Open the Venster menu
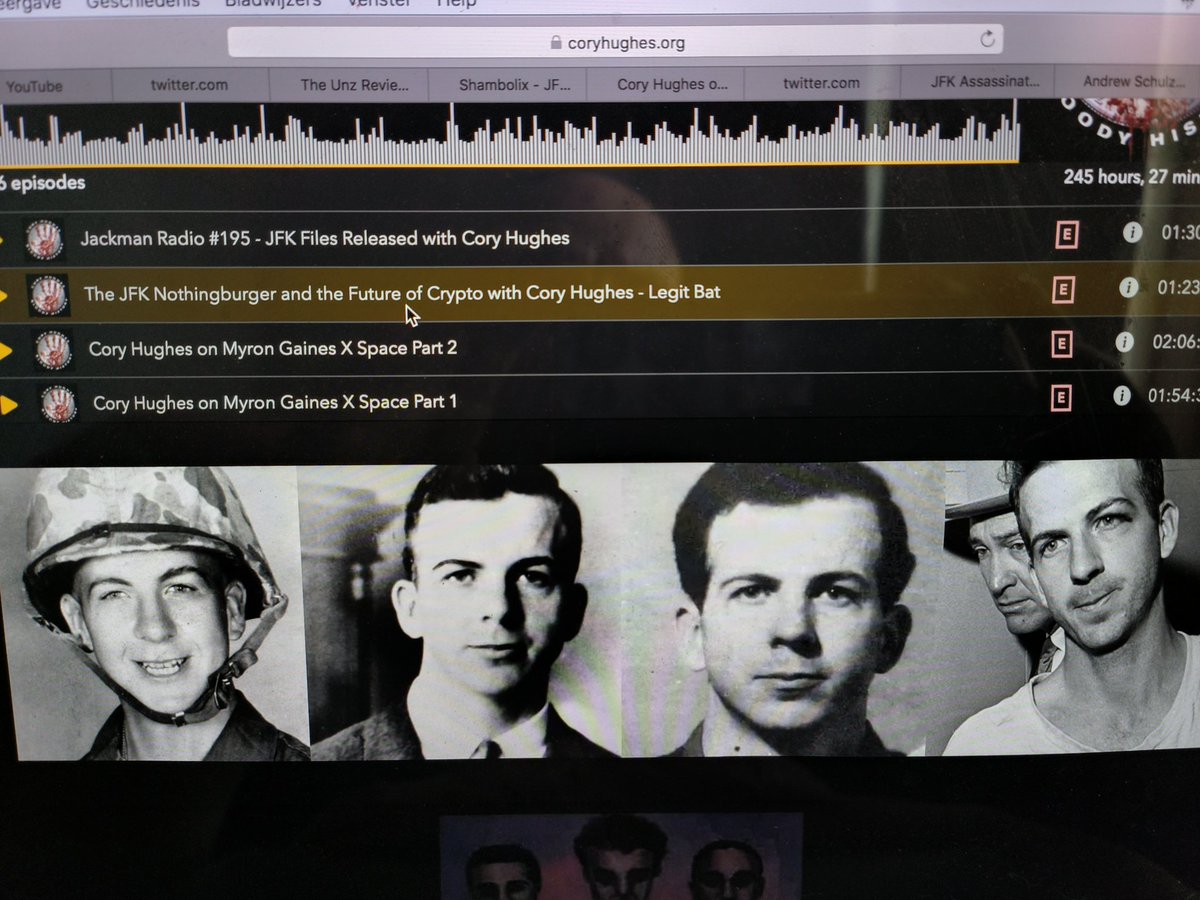The height and width of the screenshot is (900, 1200). [x=380, y=4]
